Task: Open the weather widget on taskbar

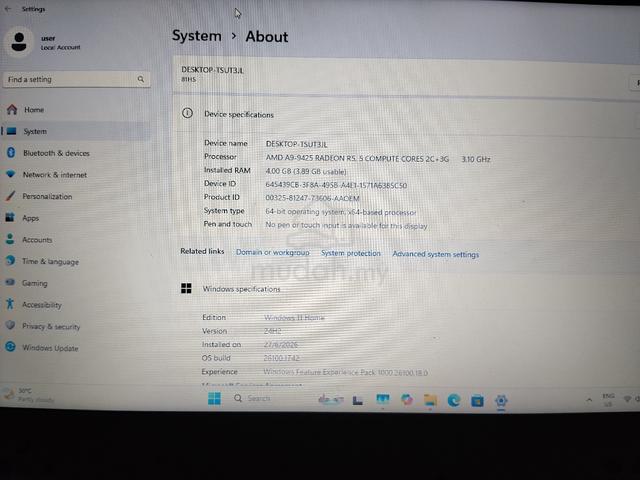Action: tap(29, 395)
